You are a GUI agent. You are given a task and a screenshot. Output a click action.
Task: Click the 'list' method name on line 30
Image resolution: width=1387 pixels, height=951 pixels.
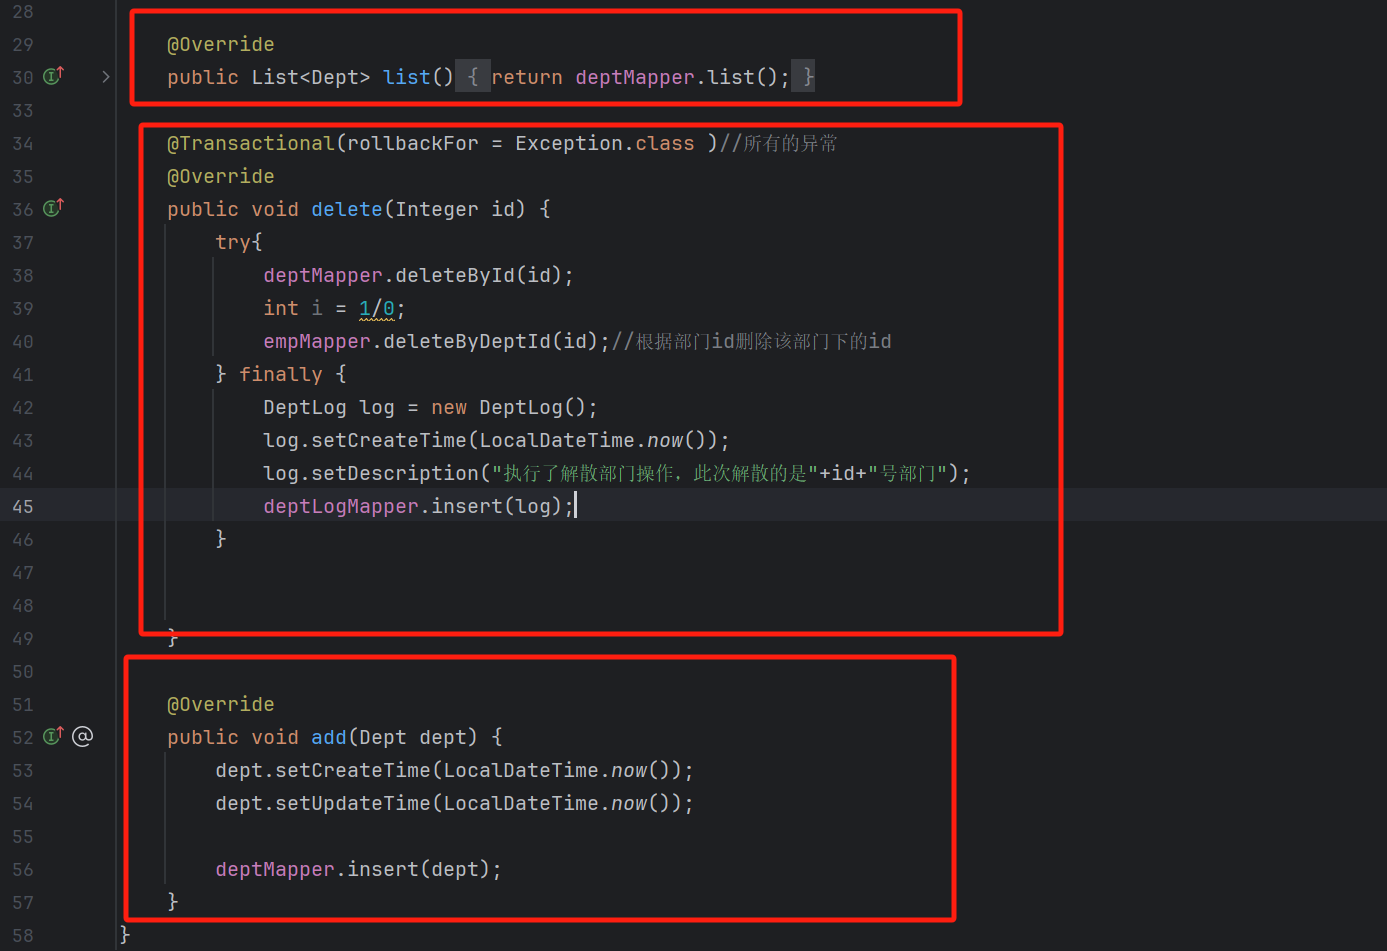(407, 77)
